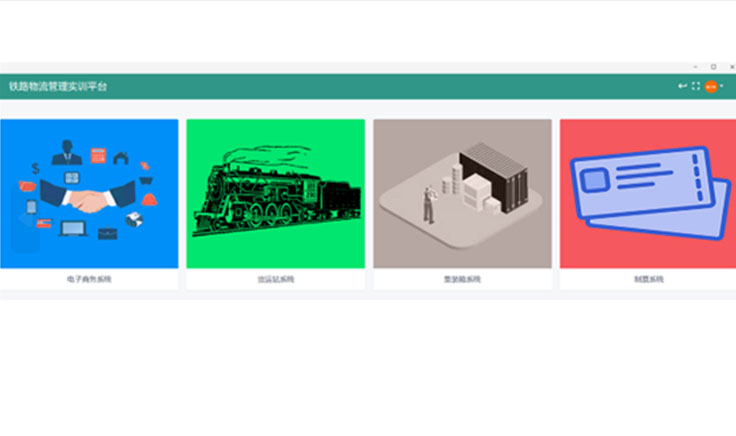Open the handshake e-commerce system tile
The height and width of the screenshot is (436, 736).
[89, 194]
